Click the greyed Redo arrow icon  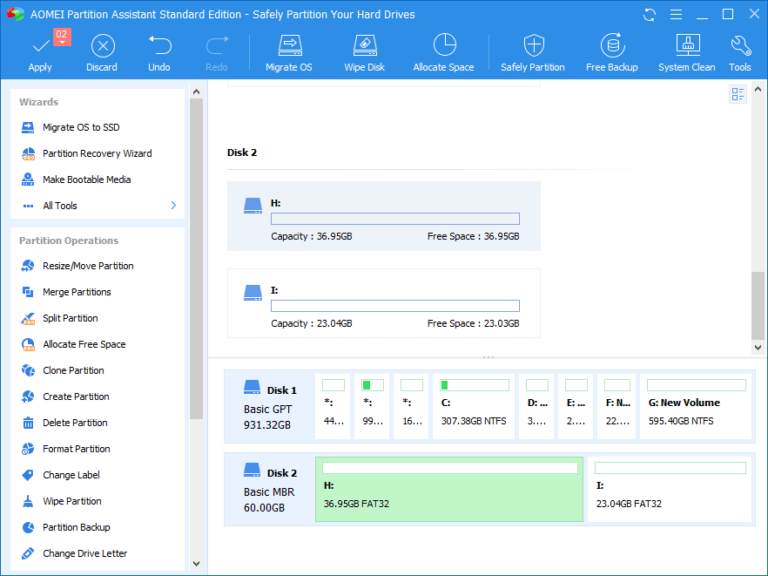click(x=216, y=46)
